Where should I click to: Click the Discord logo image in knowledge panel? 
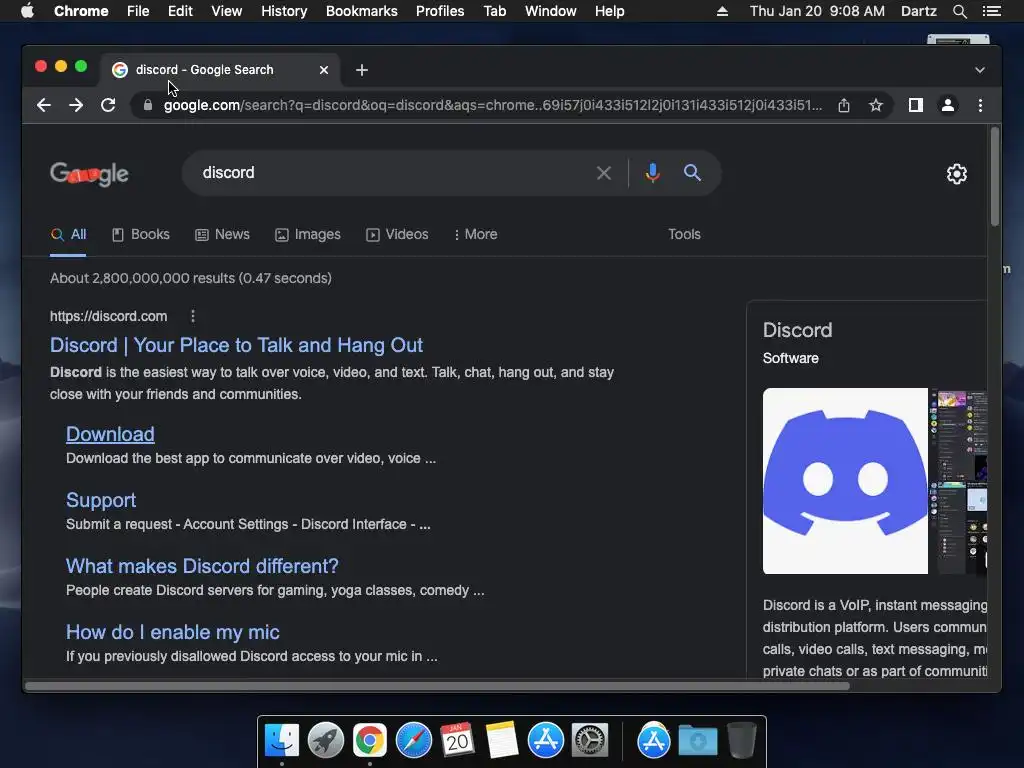coord(845,481)
